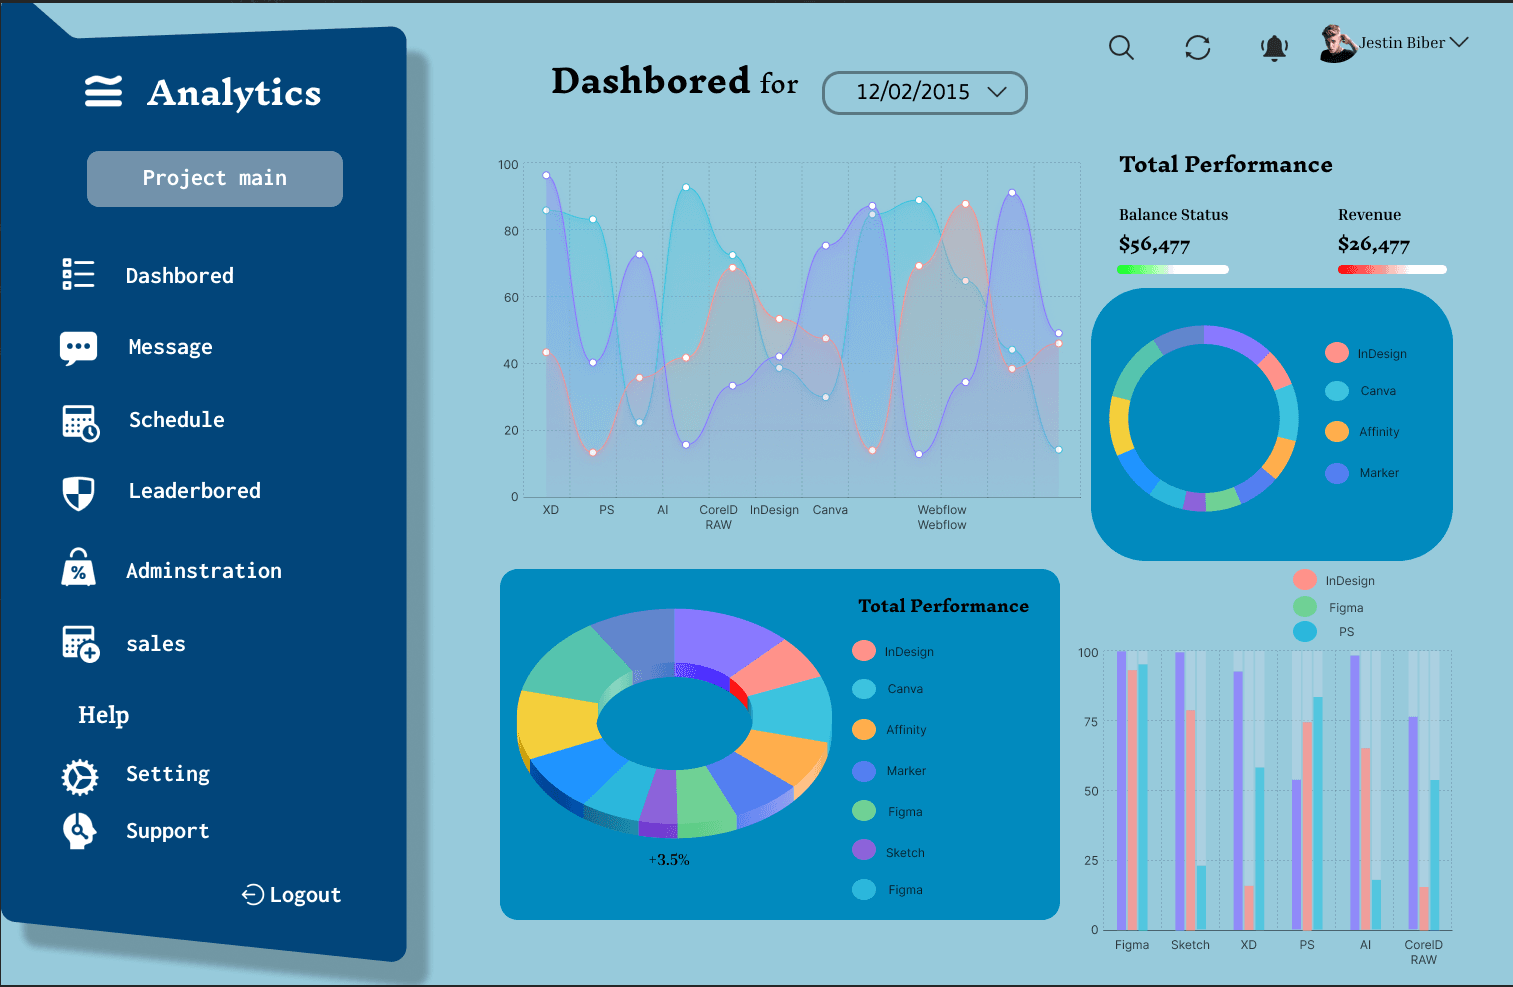Click the Analytics title

coord(234,93)
